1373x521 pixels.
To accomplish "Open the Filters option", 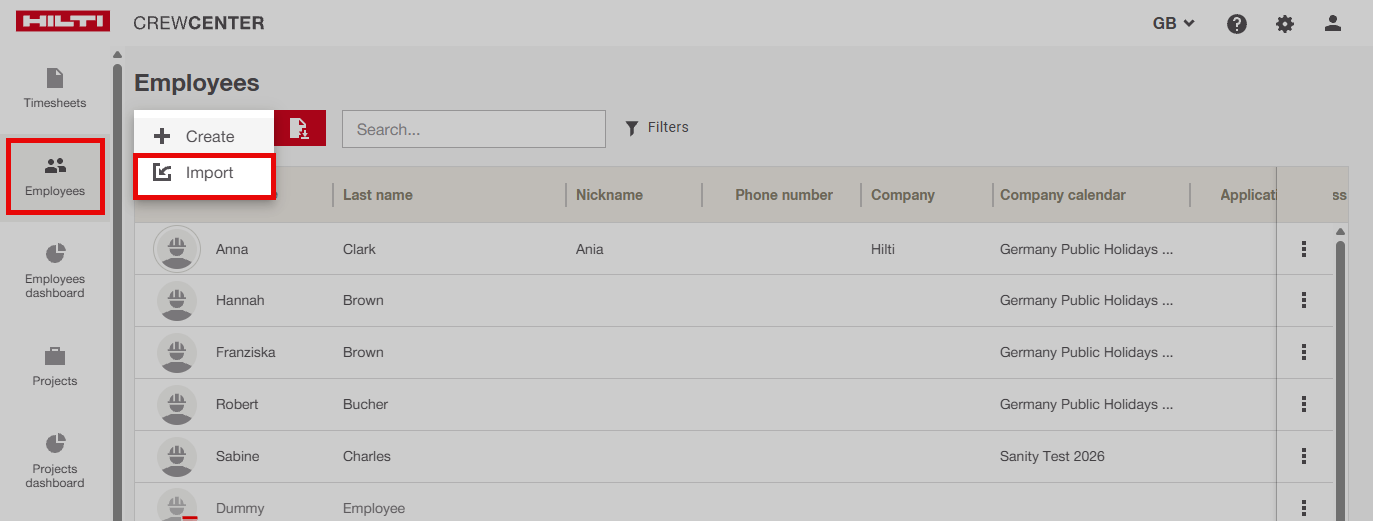I will pos(657,127).
